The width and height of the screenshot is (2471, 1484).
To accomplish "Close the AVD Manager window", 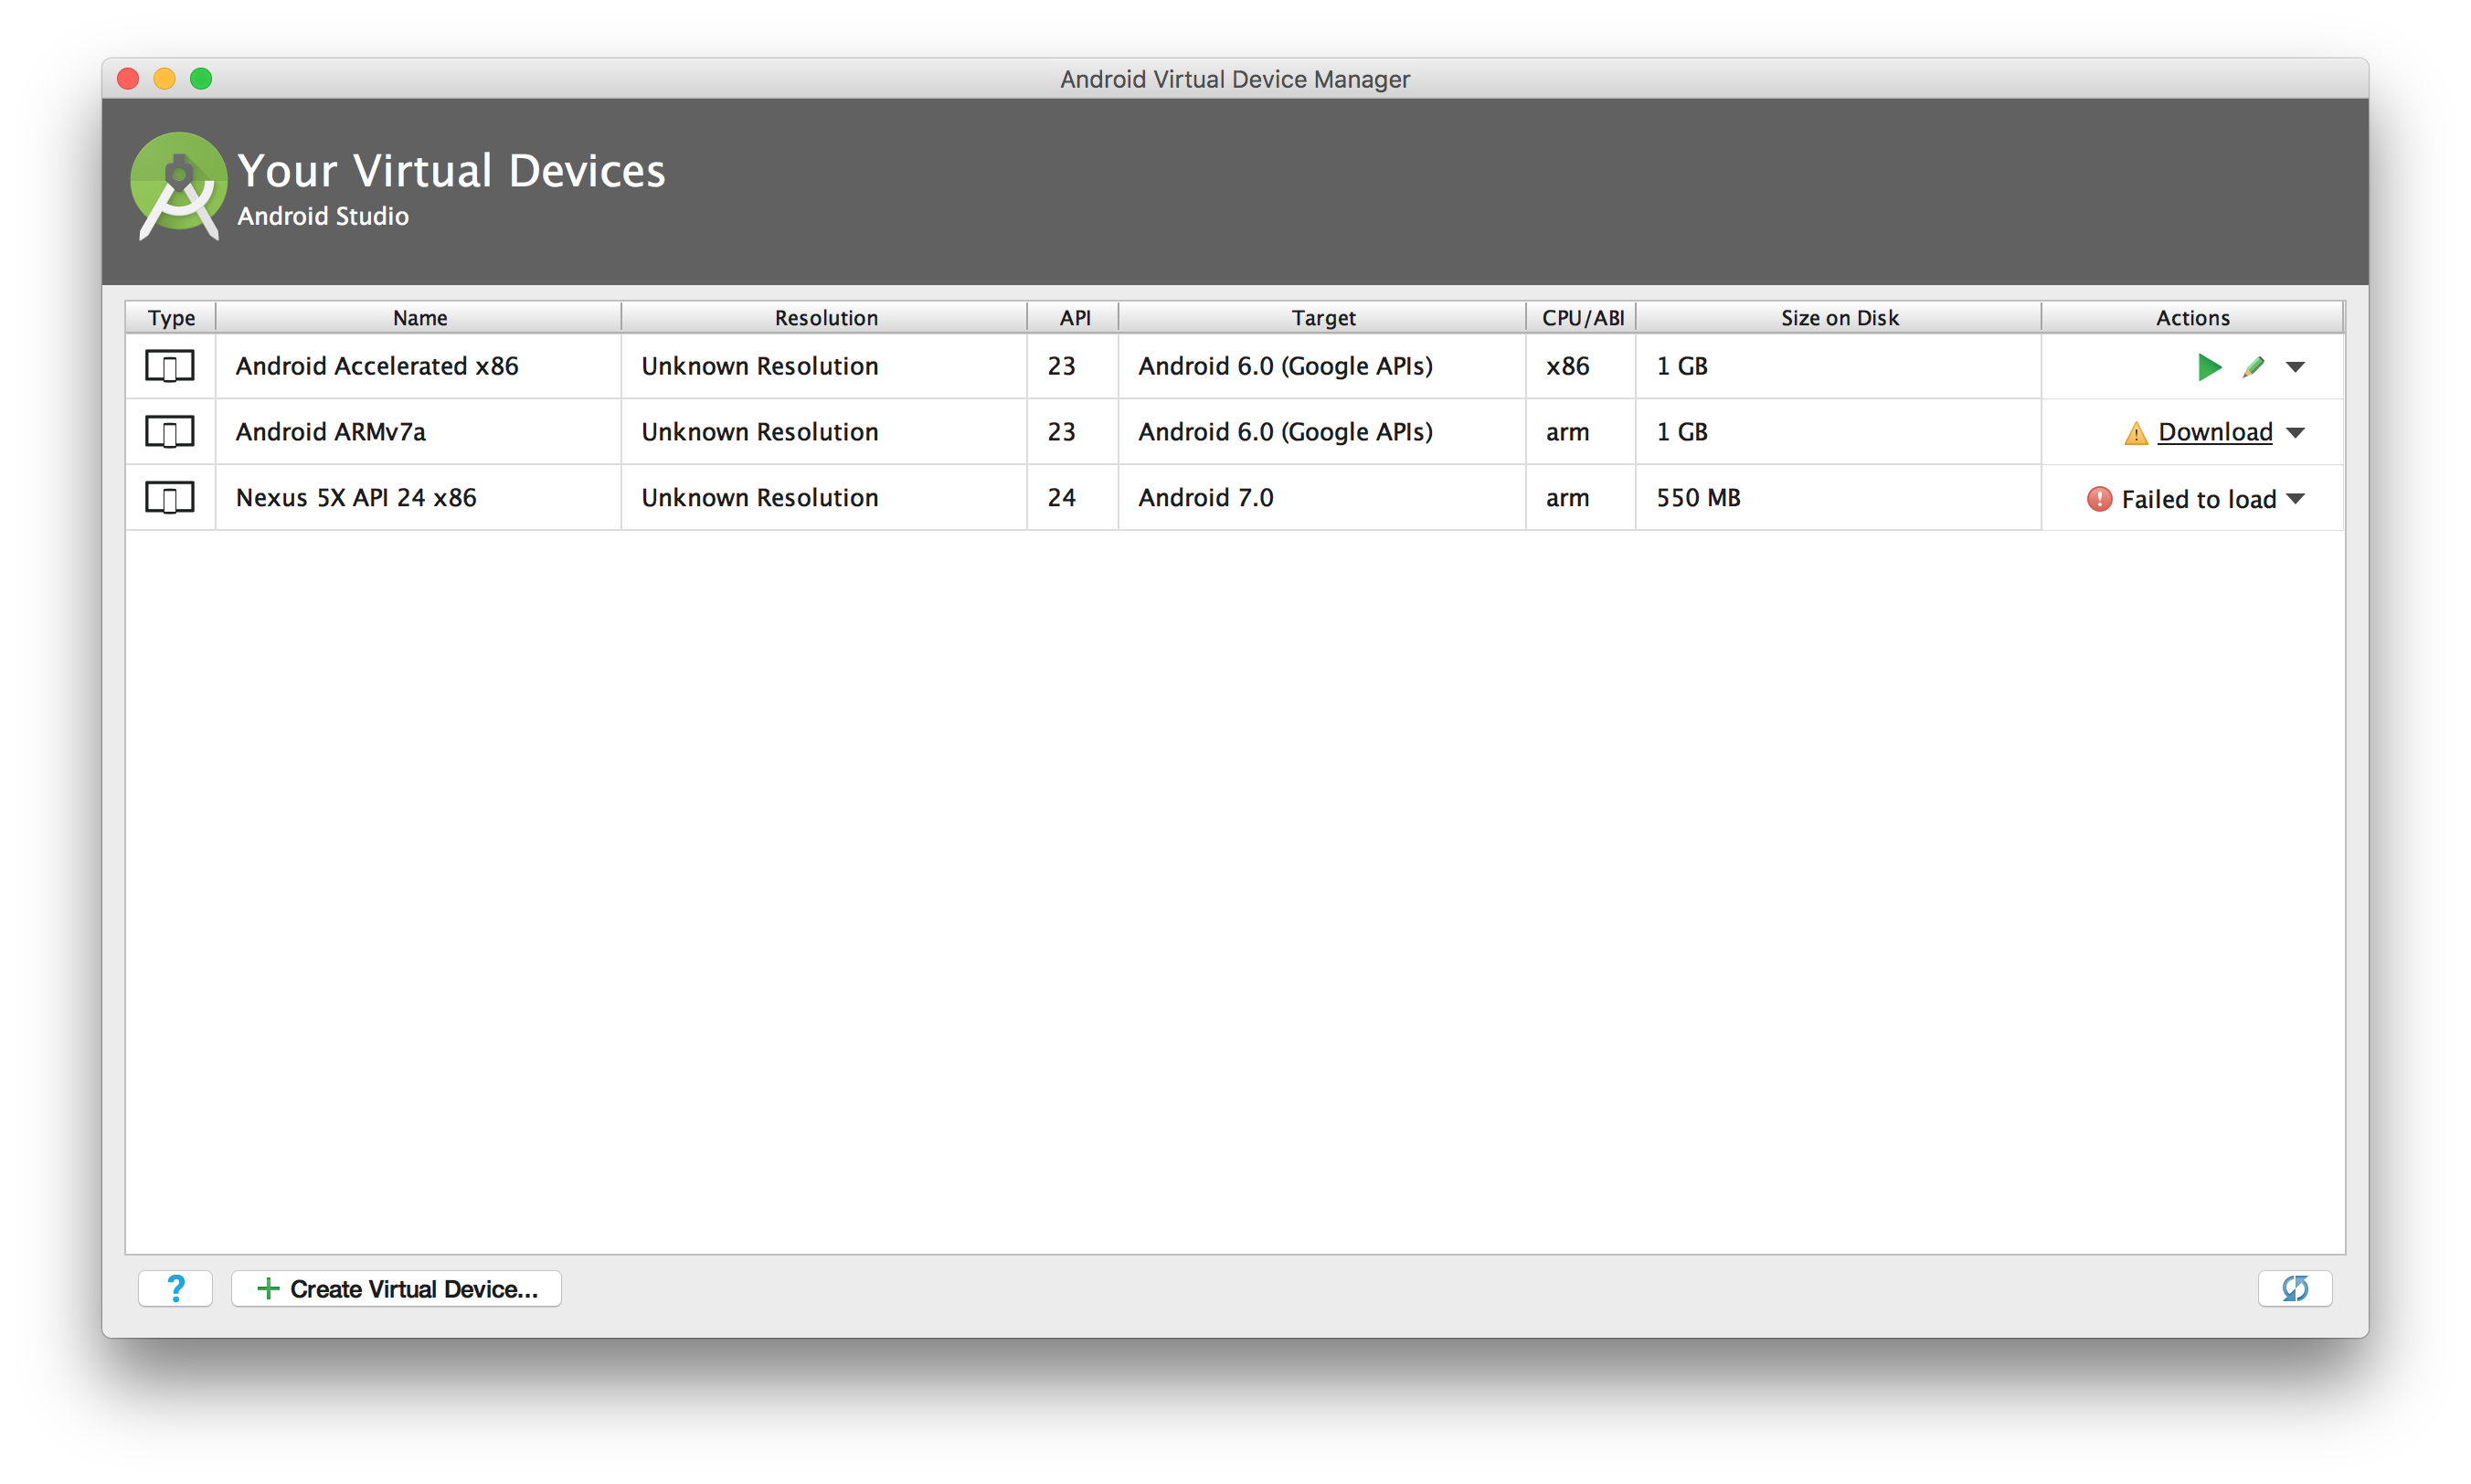I will 128,79.
